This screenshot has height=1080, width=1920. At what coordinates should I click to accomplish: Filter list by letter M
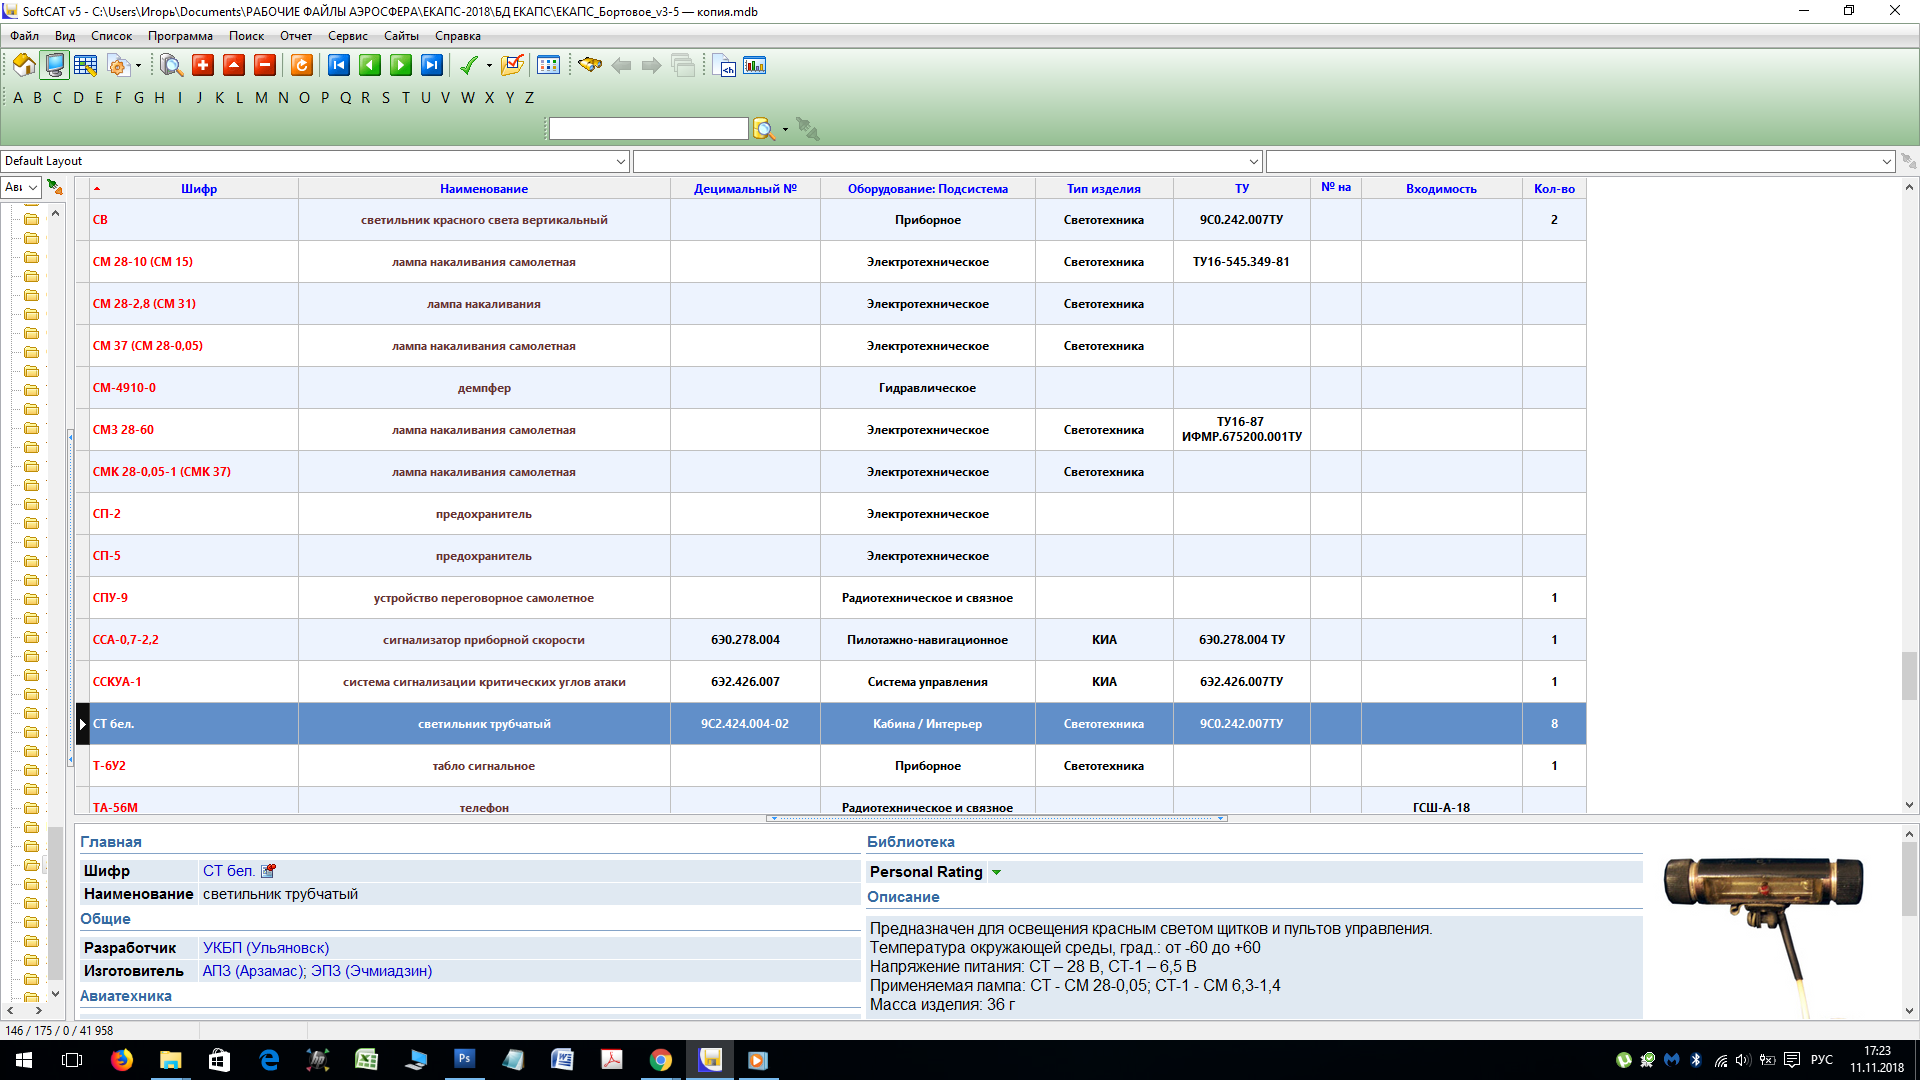[261, 98]
